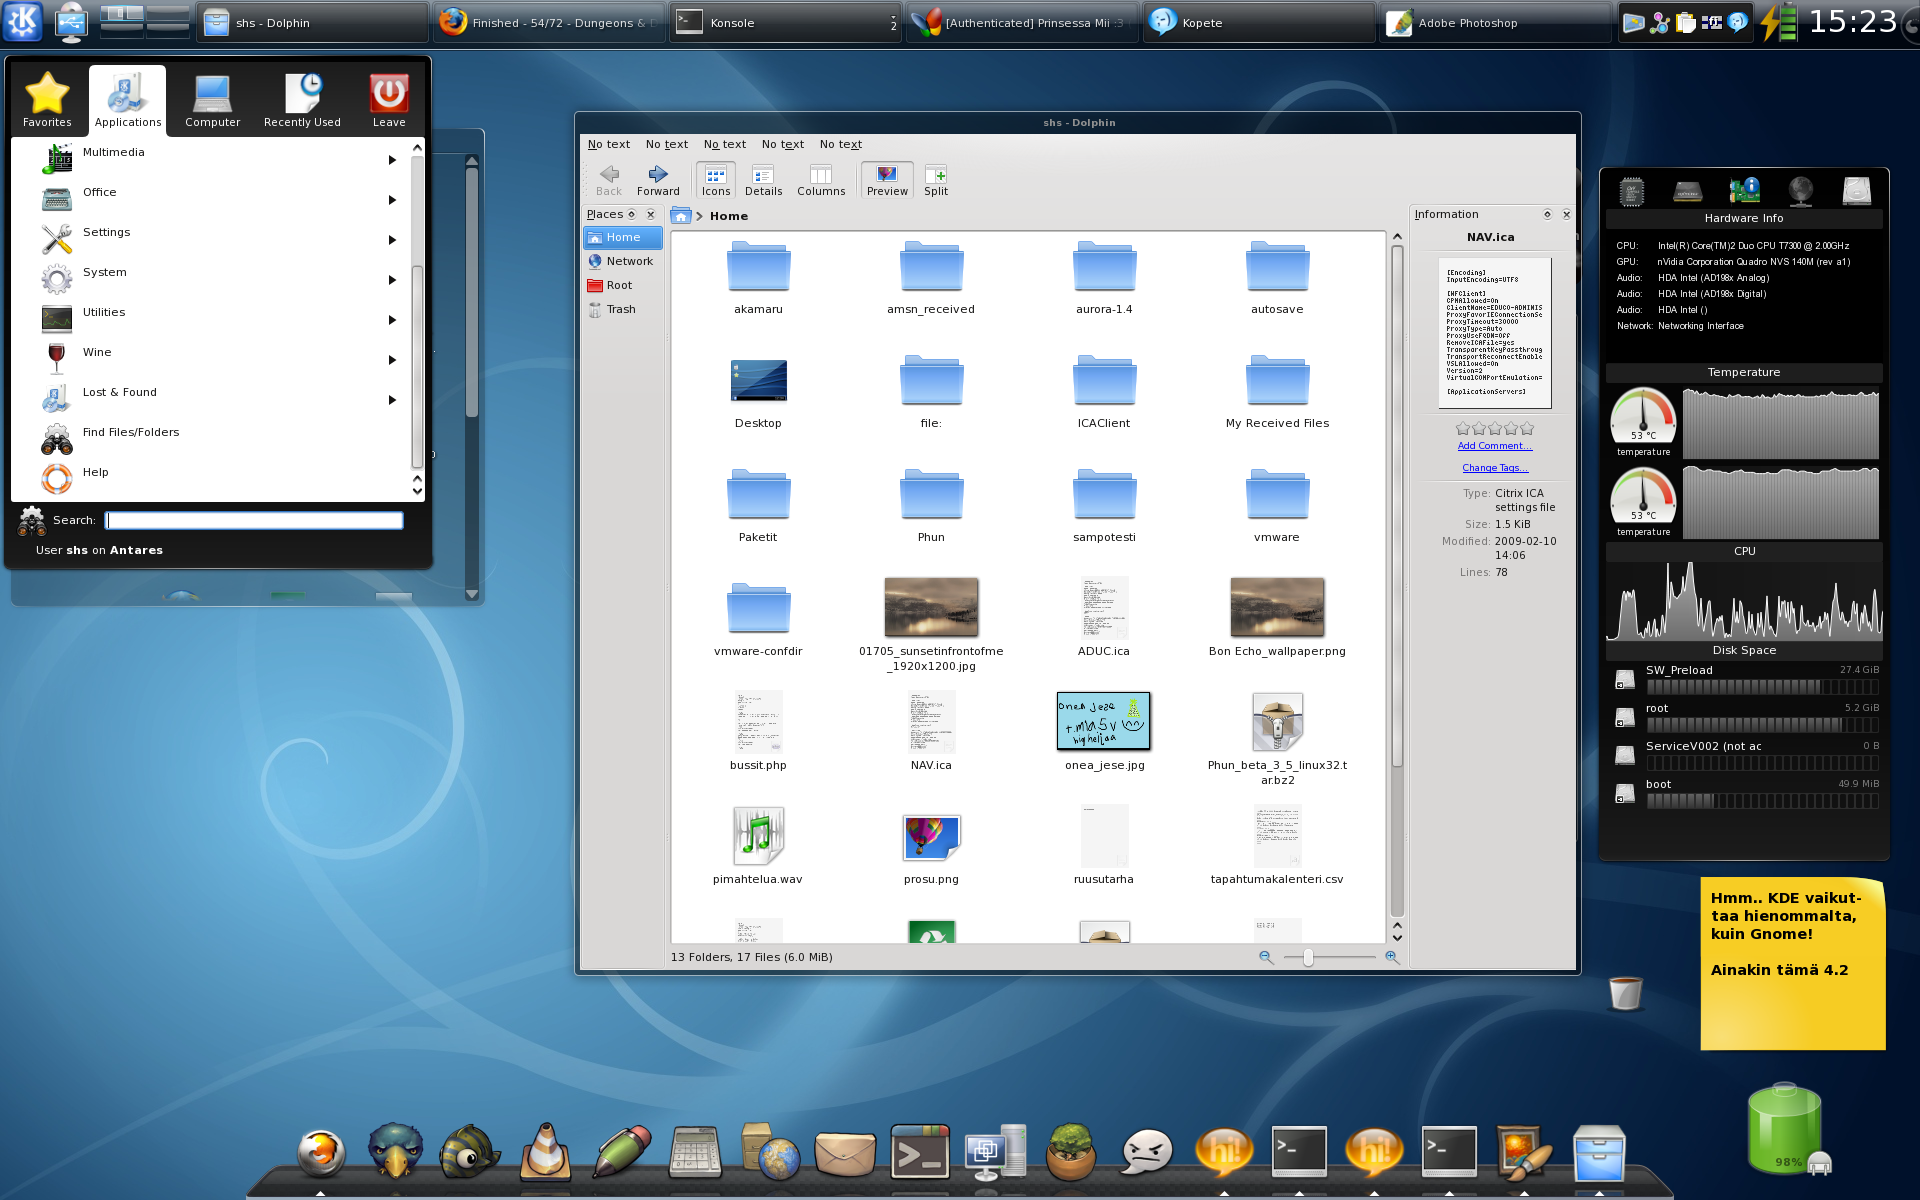The height and width of the screenshot is (1200, 1920).
Task: Open Trash in the Places panel
Action: pos(620,309)
